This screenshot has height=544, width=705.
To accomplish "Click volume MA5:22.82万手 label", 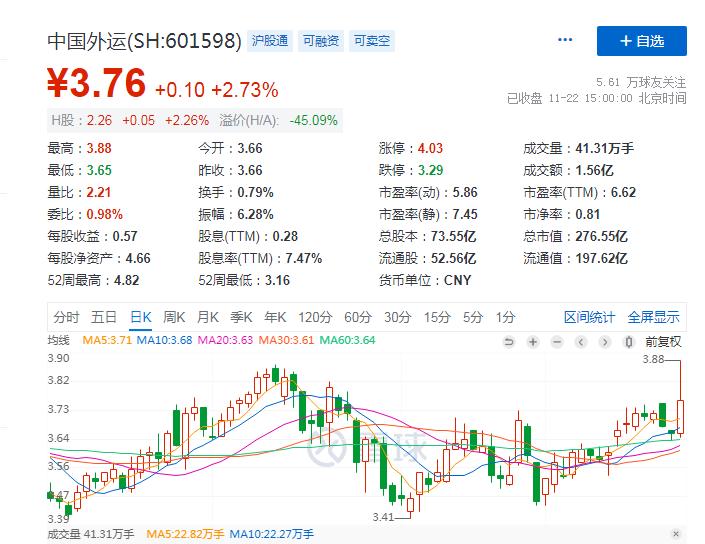I will (185, 534).
